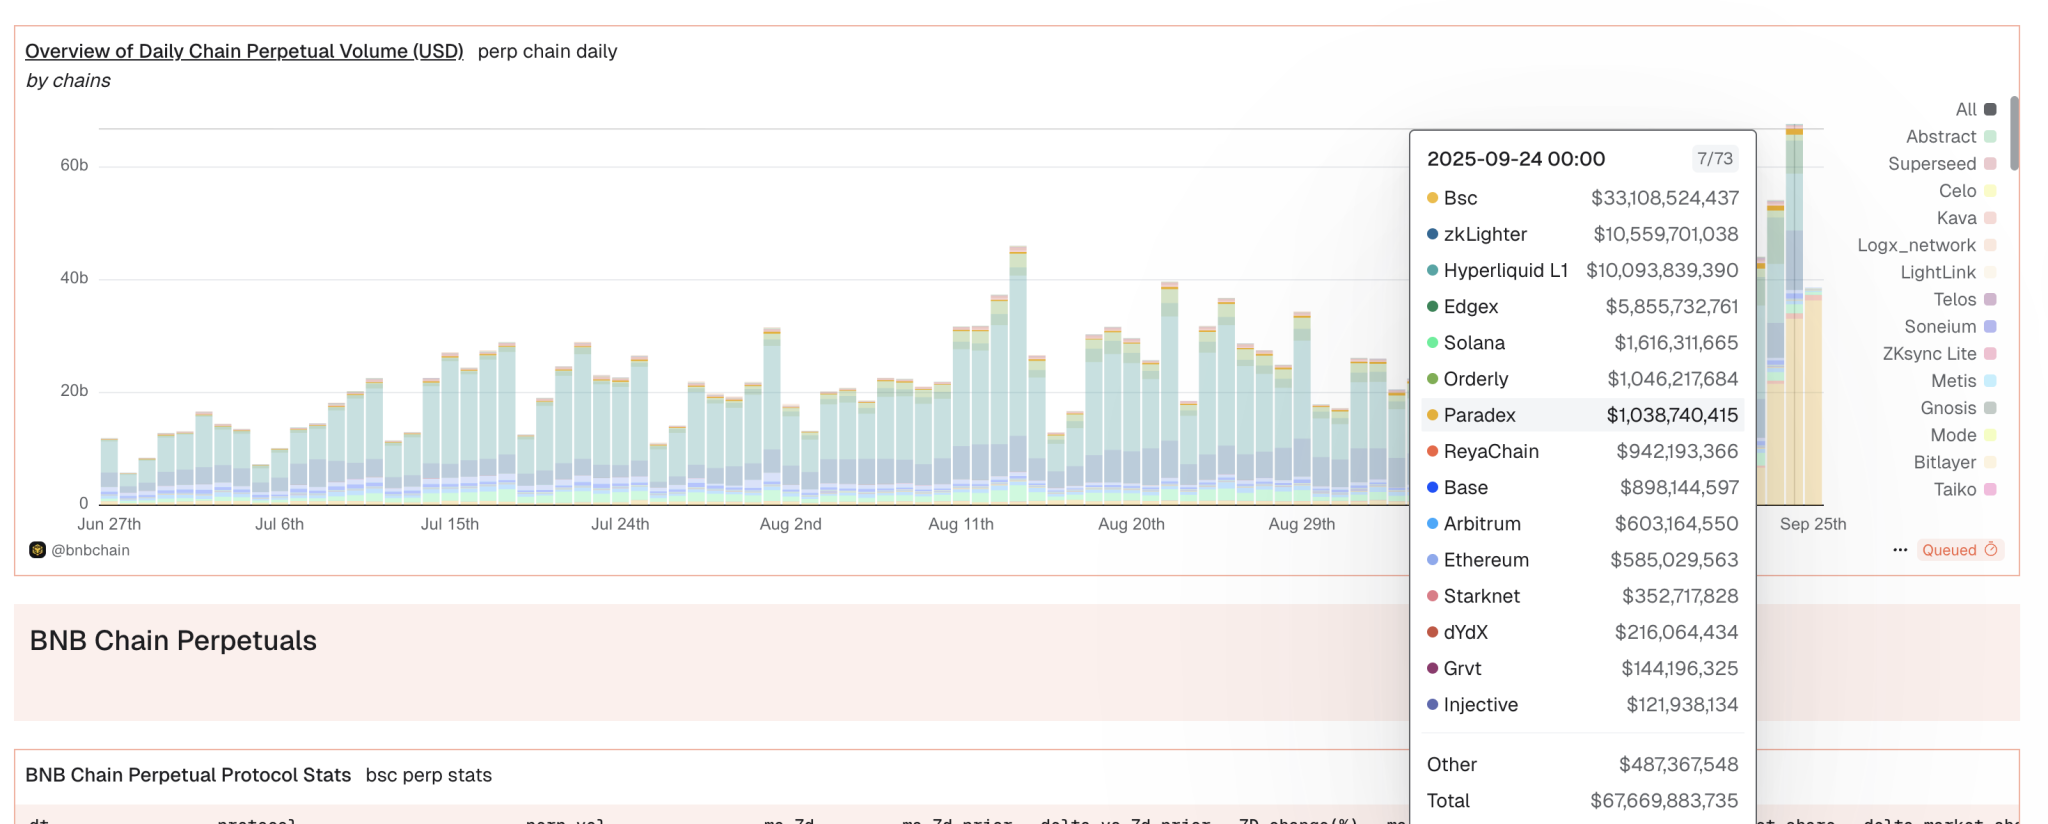Click the Telos purple legend icon
This screenshot has width=2048, height=824.
pyautogui.click(x=1990, y=299)
